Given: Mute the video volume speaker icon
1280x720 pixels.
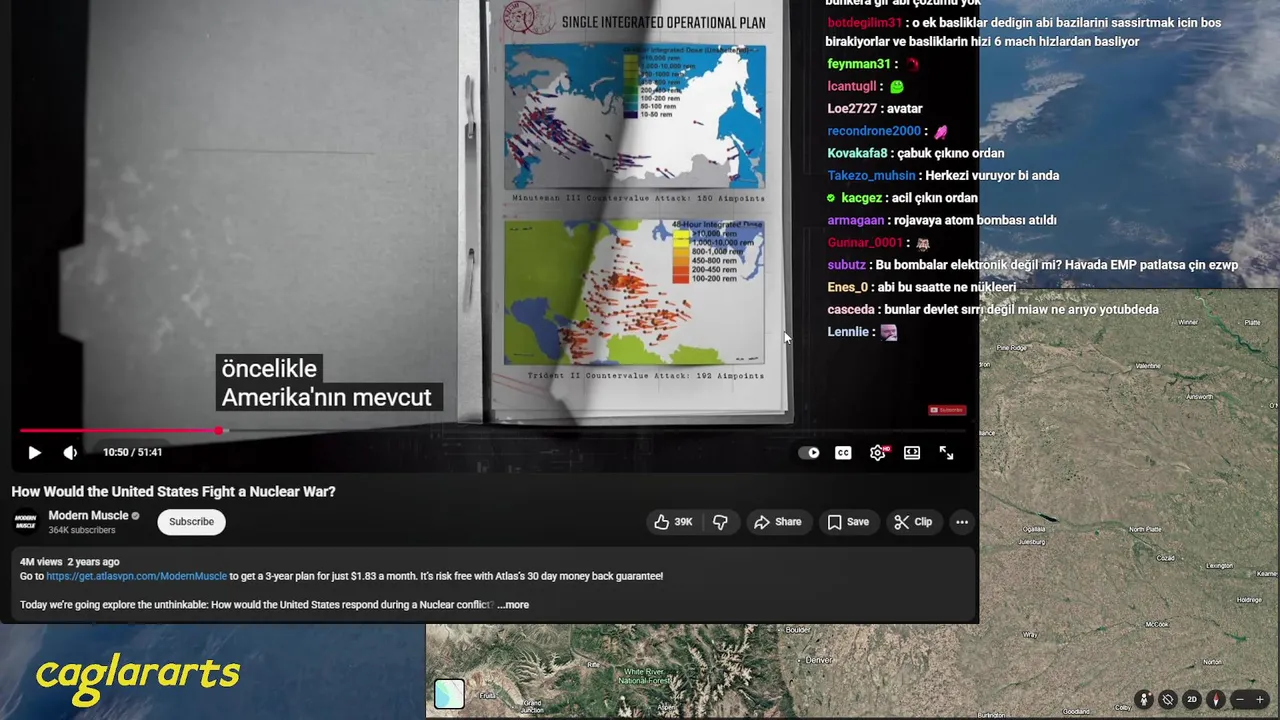Looking at the screenshot, I should pyautogui.click(x=70, y=453).
